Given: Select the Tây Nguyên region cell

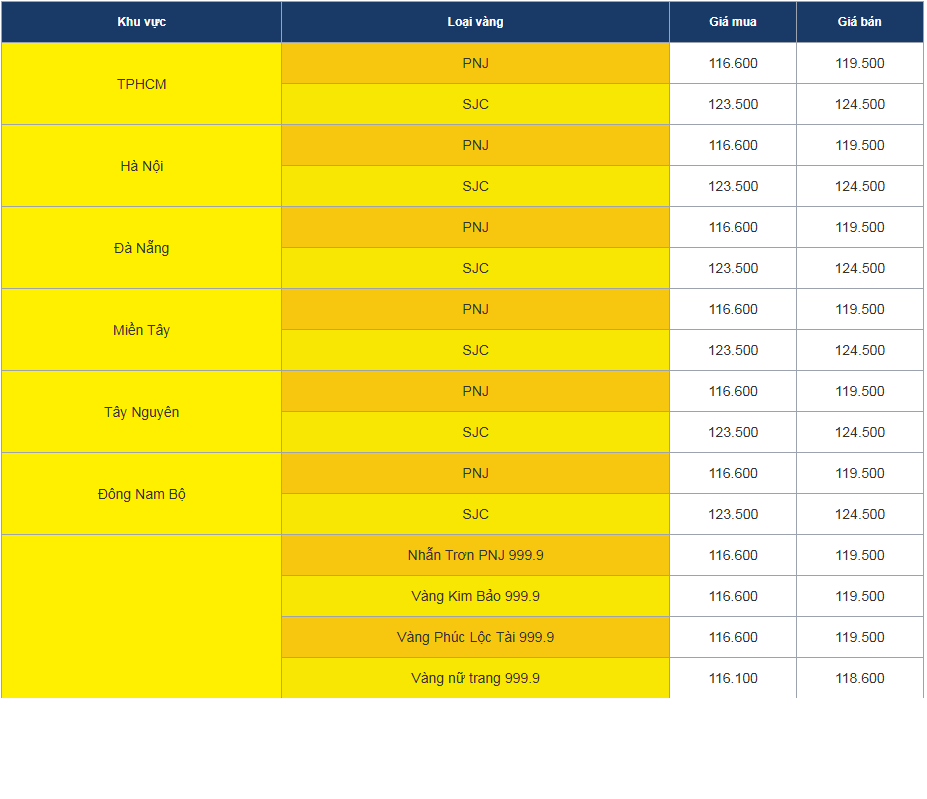Looking at the screenshot, I should pyautogui.click(x=141, y=412).
